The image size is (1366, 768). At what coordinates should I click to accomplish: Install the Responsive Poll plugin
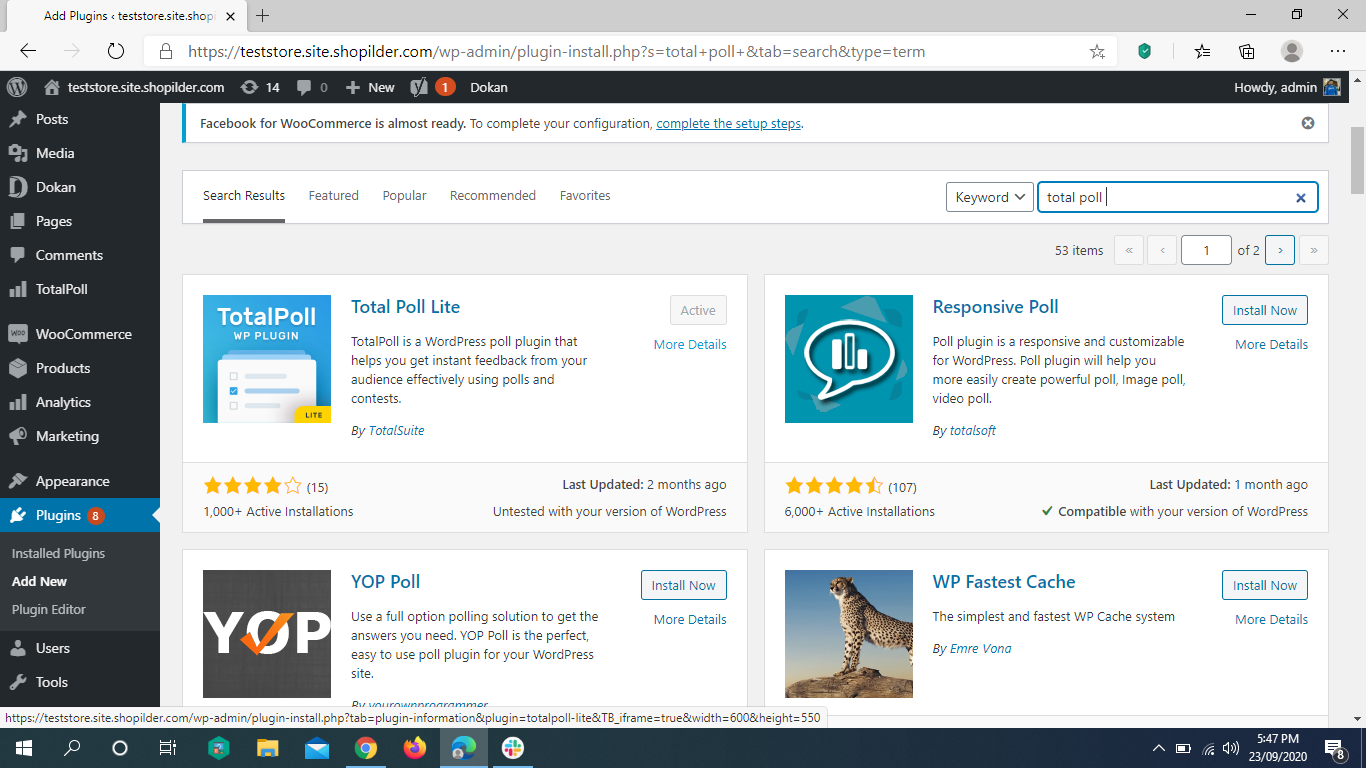[1265, 310]
